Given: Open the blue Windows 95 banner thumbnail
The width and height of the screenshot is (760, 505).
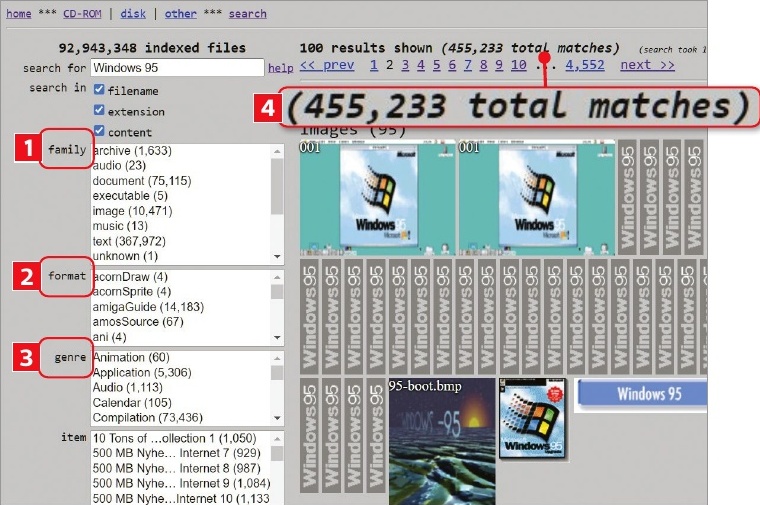Looking at the screenshot, I should pyautogui.click(x=641, y=395).
